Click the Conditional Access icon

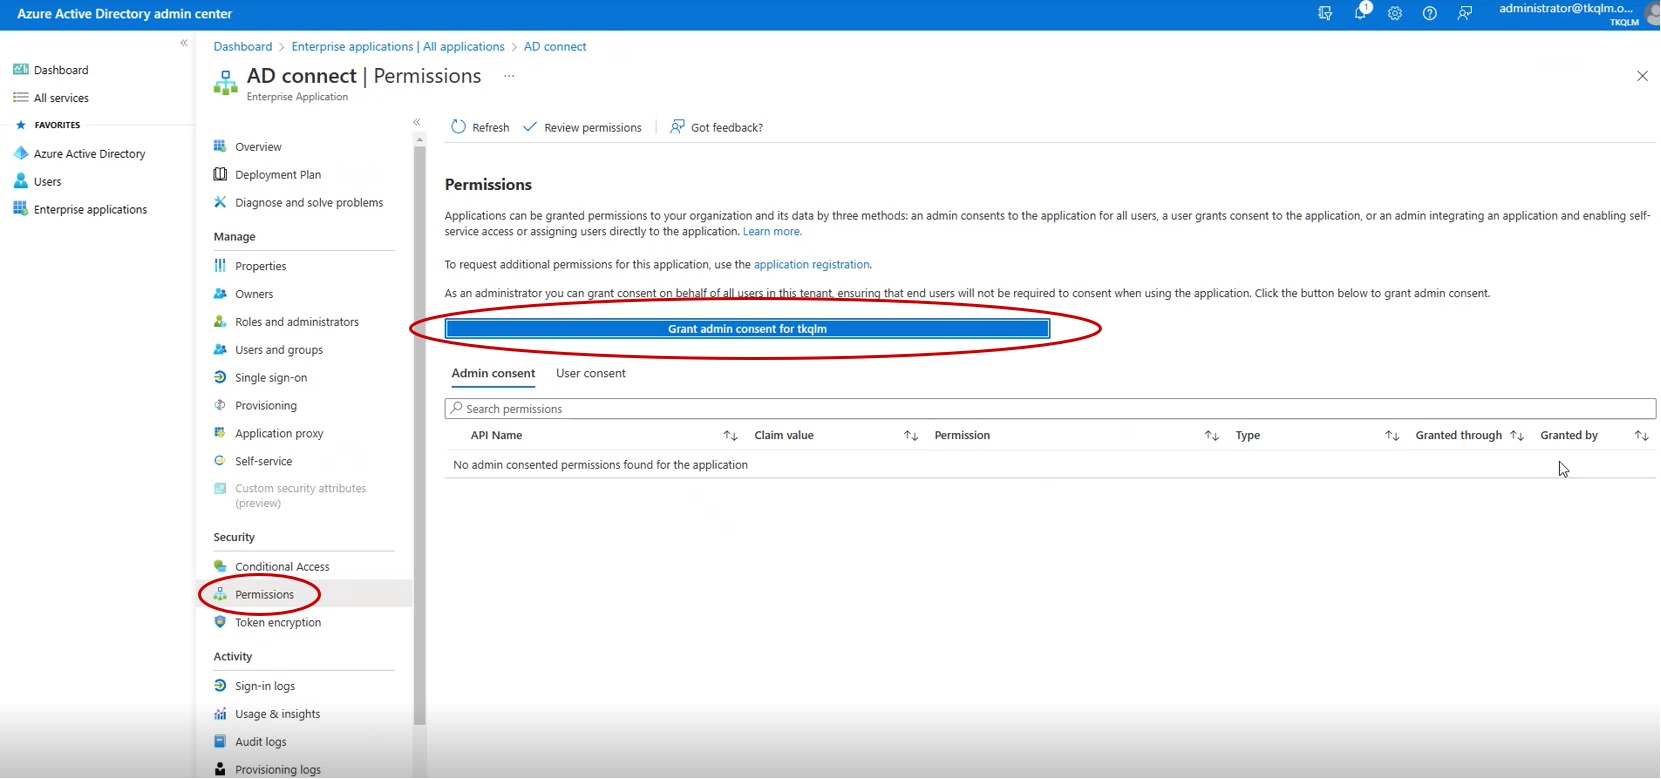pyautogui.click(x=220, y=566)
